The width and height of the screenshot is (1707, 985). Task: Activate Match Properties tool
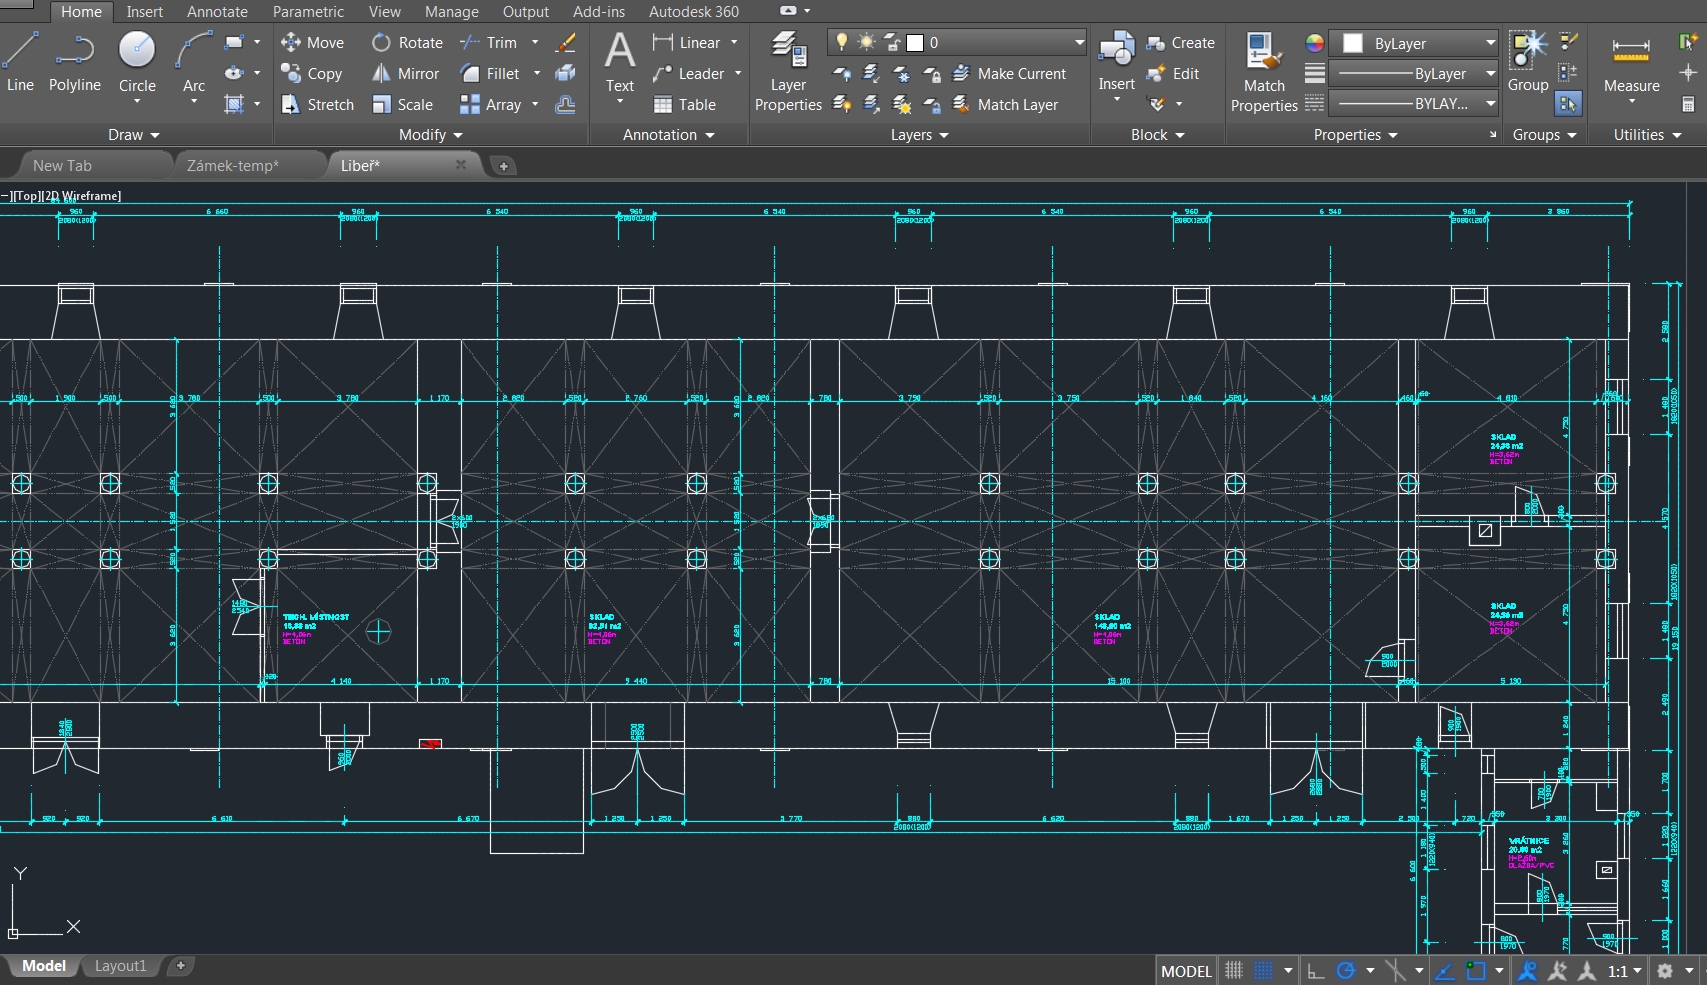[1264, 72]
